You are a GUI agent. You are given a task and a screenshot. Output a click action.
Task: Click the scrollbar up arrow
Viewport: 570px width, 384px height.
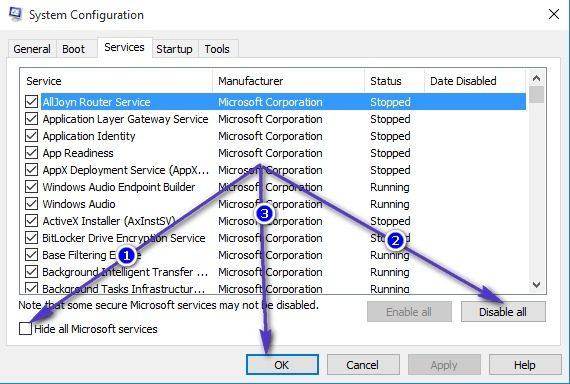coord(536,78)
